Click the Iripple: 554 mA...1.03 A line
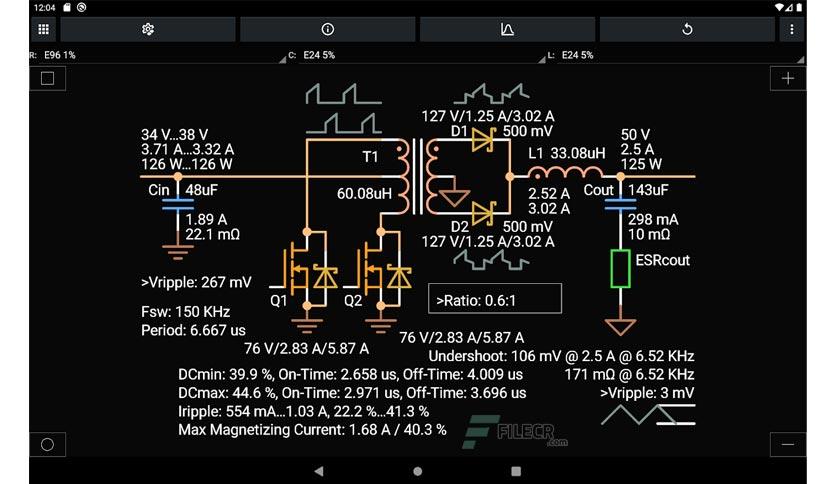836x484 pixels. coord(303,412)
